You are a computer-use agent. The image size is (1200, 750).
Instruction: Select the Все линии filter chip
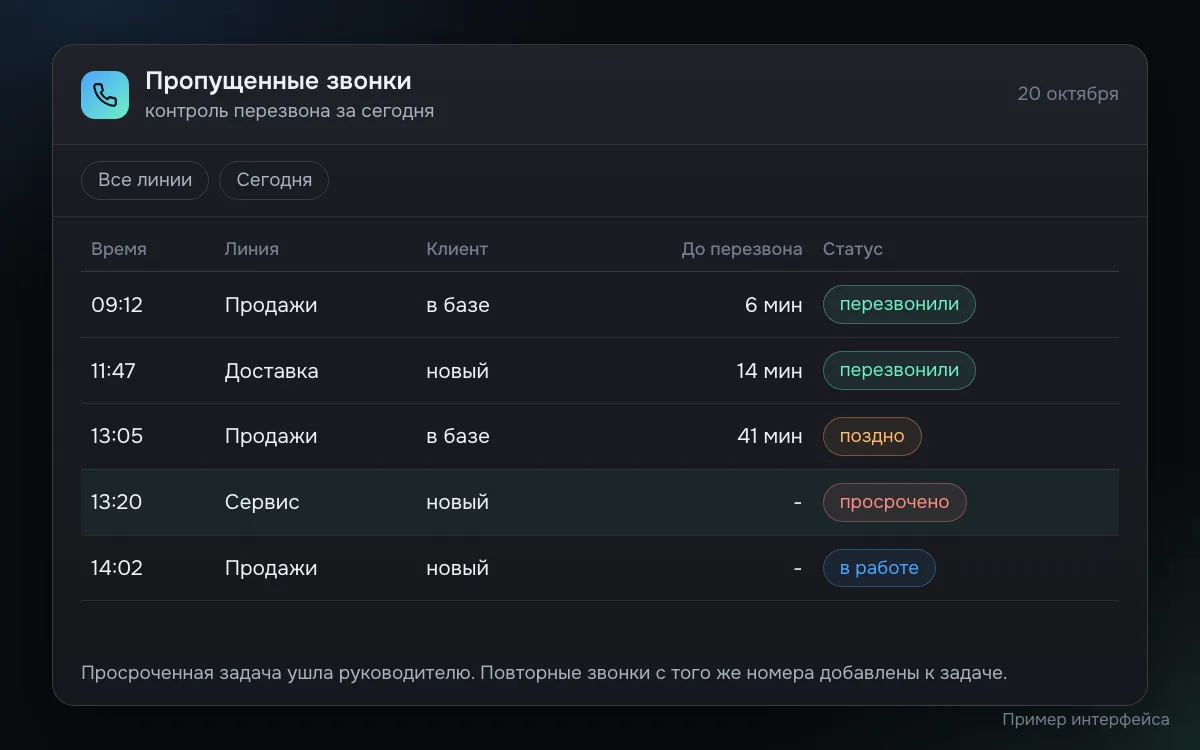[x=145, y=180]
